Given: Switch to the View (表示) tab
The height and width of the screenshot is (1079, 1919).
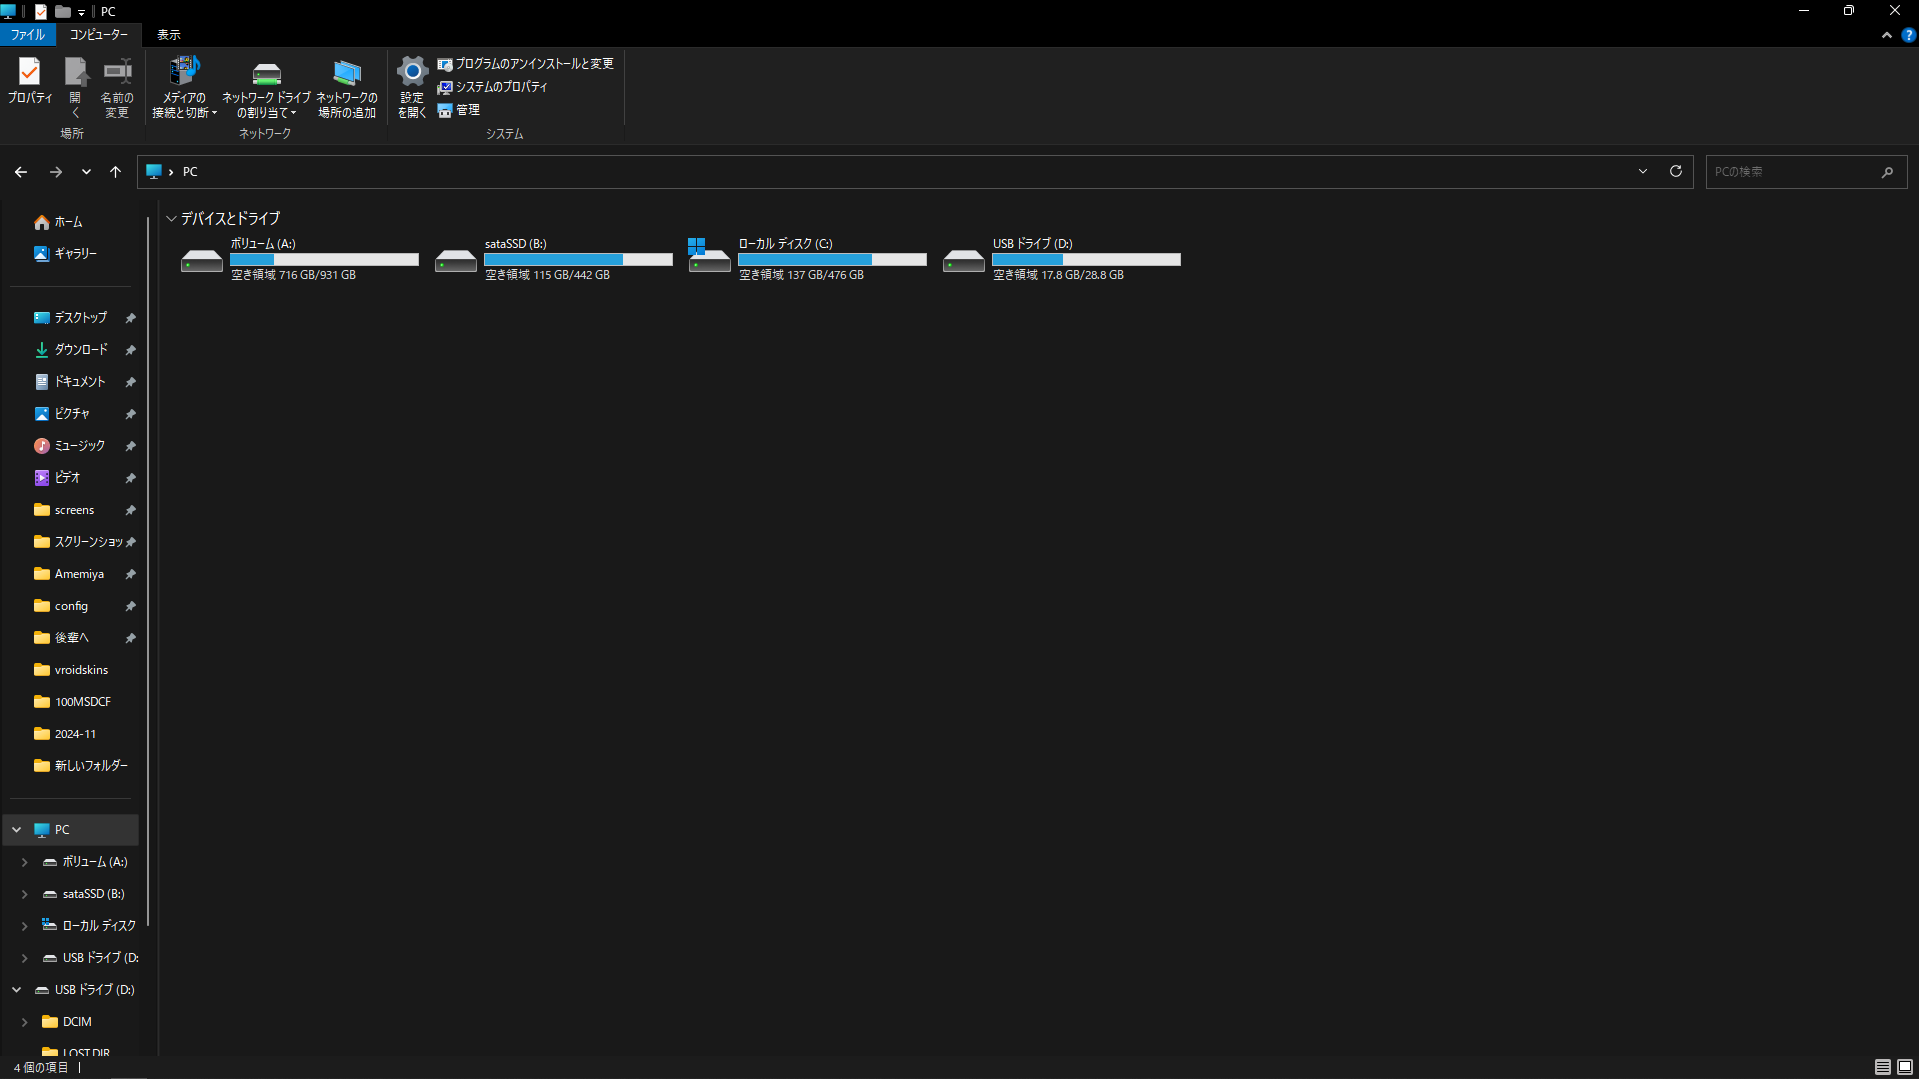Looking at the screenshot, I should coord(169,34).
